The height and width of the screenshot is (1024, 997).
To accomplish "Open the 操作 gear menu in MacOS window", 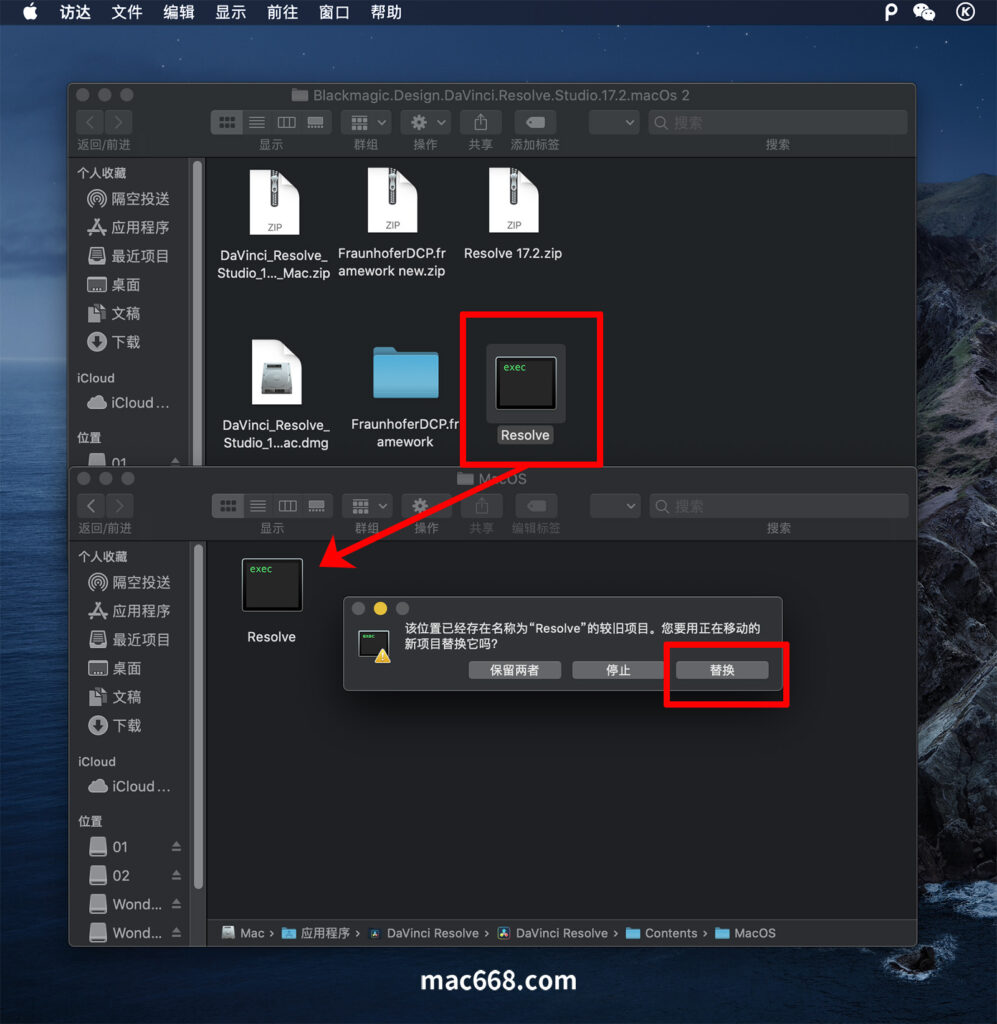I will pyautogui.click(x=427, y=506).
